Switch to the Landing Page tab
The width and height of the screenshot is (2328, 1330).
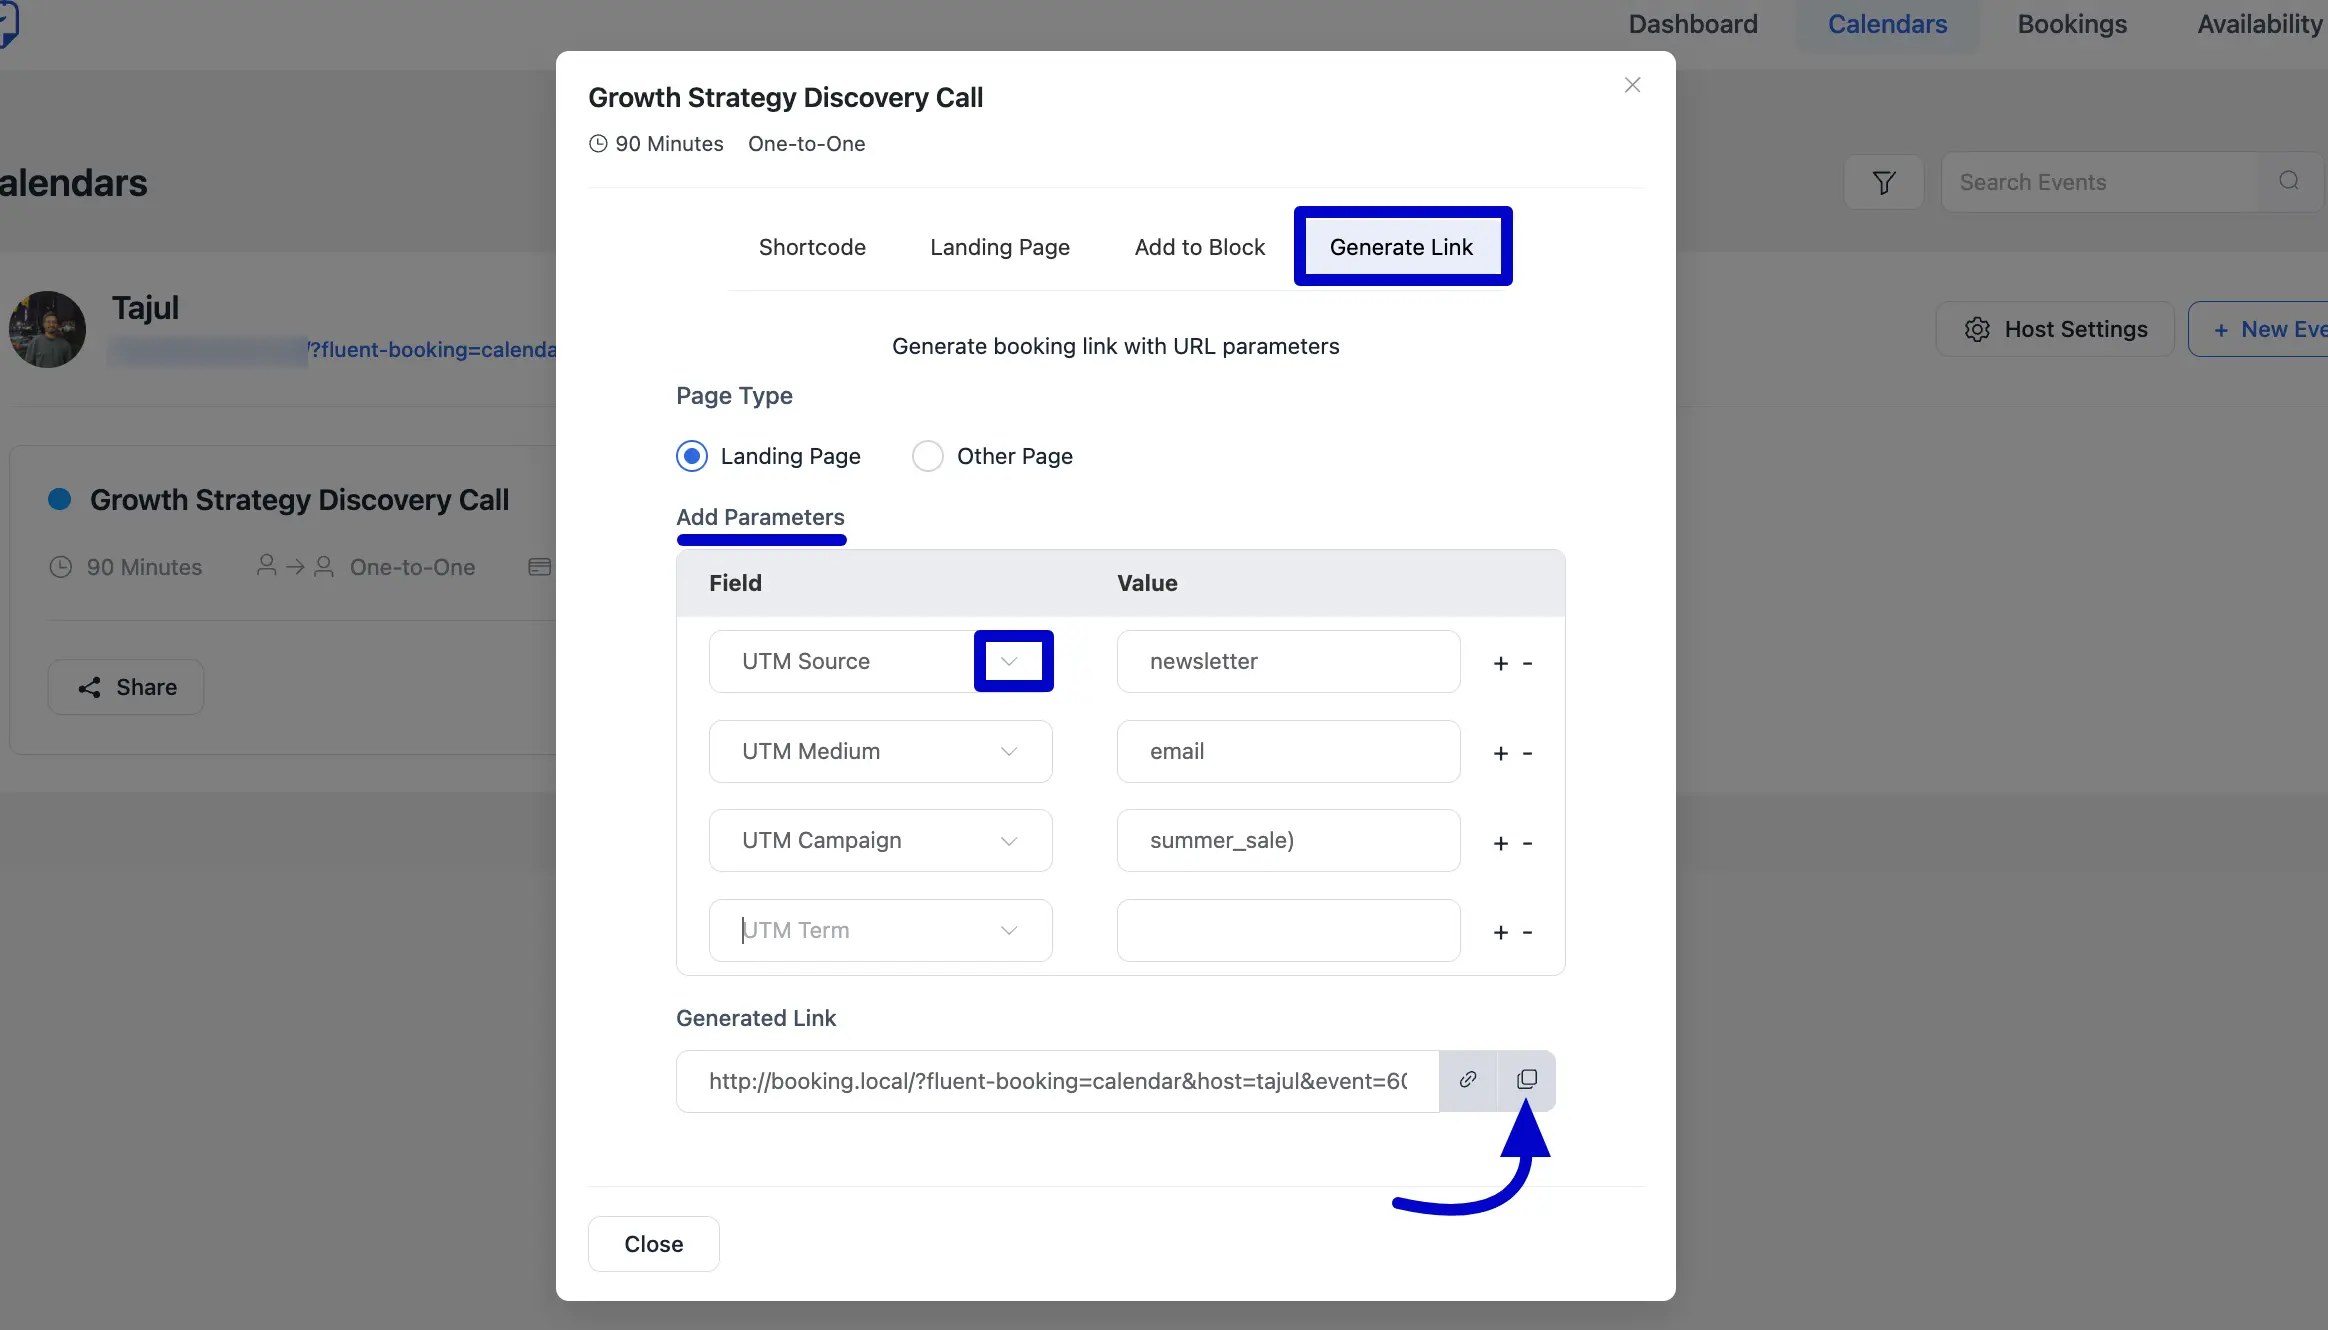[x=1000, y=247]
